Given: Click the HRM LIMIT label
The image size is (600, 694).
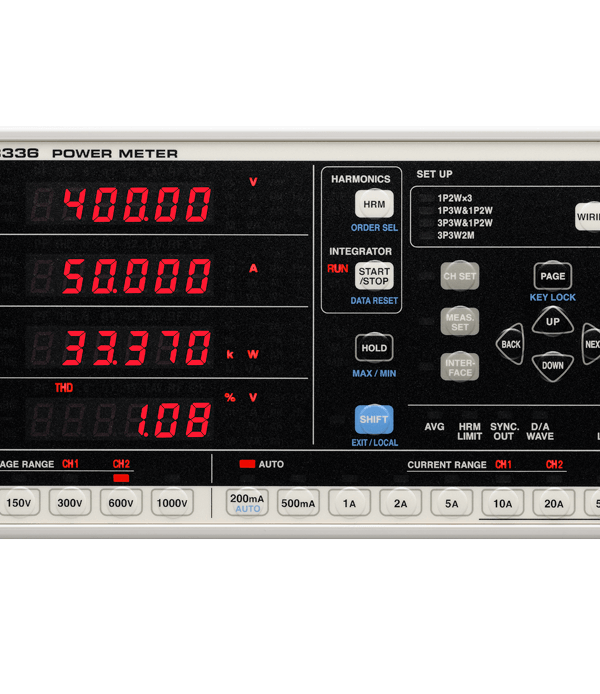Looking at the screenshot, I should tap(469, 432).
